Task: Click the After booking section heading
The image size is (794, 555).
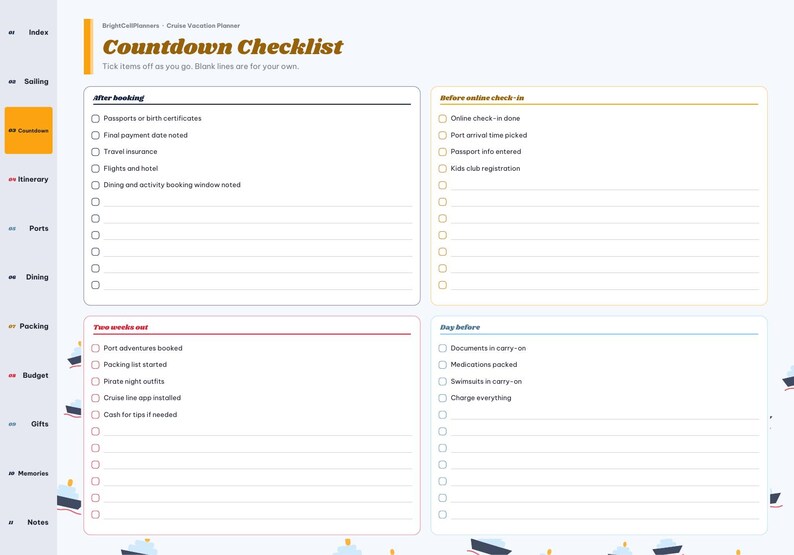Action: point(118,98)
